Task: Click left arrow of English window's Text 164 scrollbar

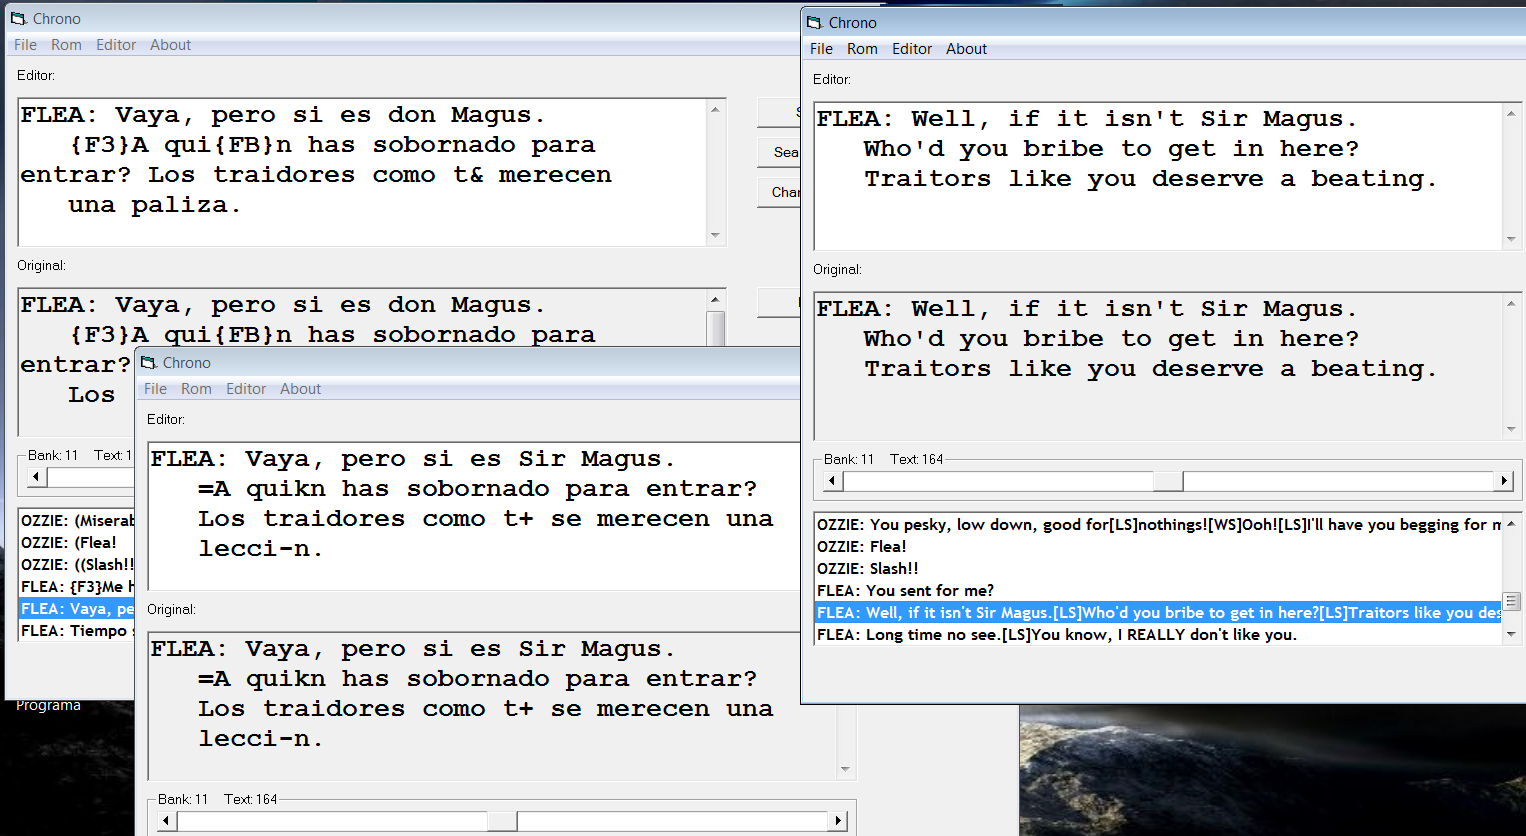Action: pos(832,481)
